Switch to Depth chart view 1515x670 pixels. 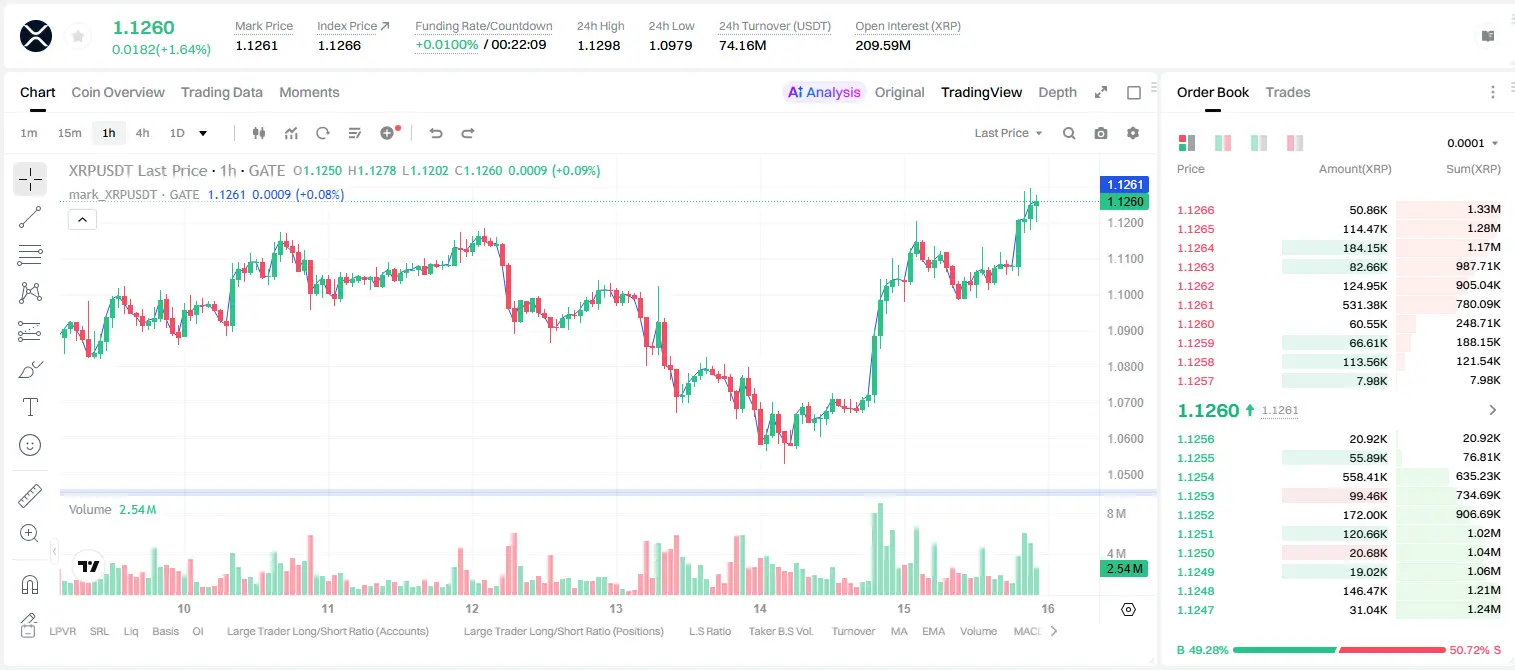(x=1057, y=92)
